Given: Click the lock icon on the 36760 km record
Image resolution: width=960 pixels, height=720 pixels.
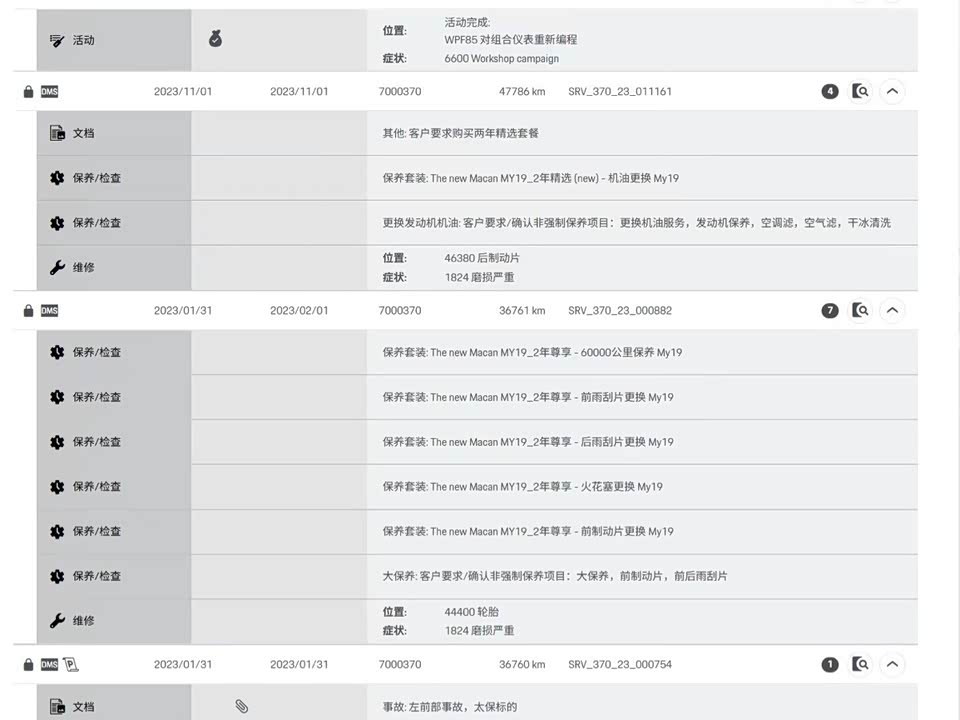Looking at the screenshot, I should tap(28, 664).
